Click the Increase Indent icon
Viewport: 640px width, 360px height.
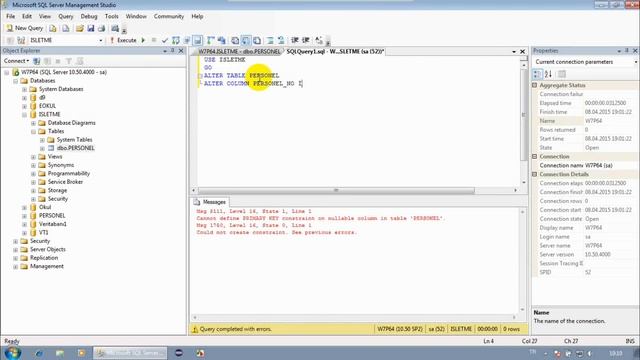pos(305,40)
